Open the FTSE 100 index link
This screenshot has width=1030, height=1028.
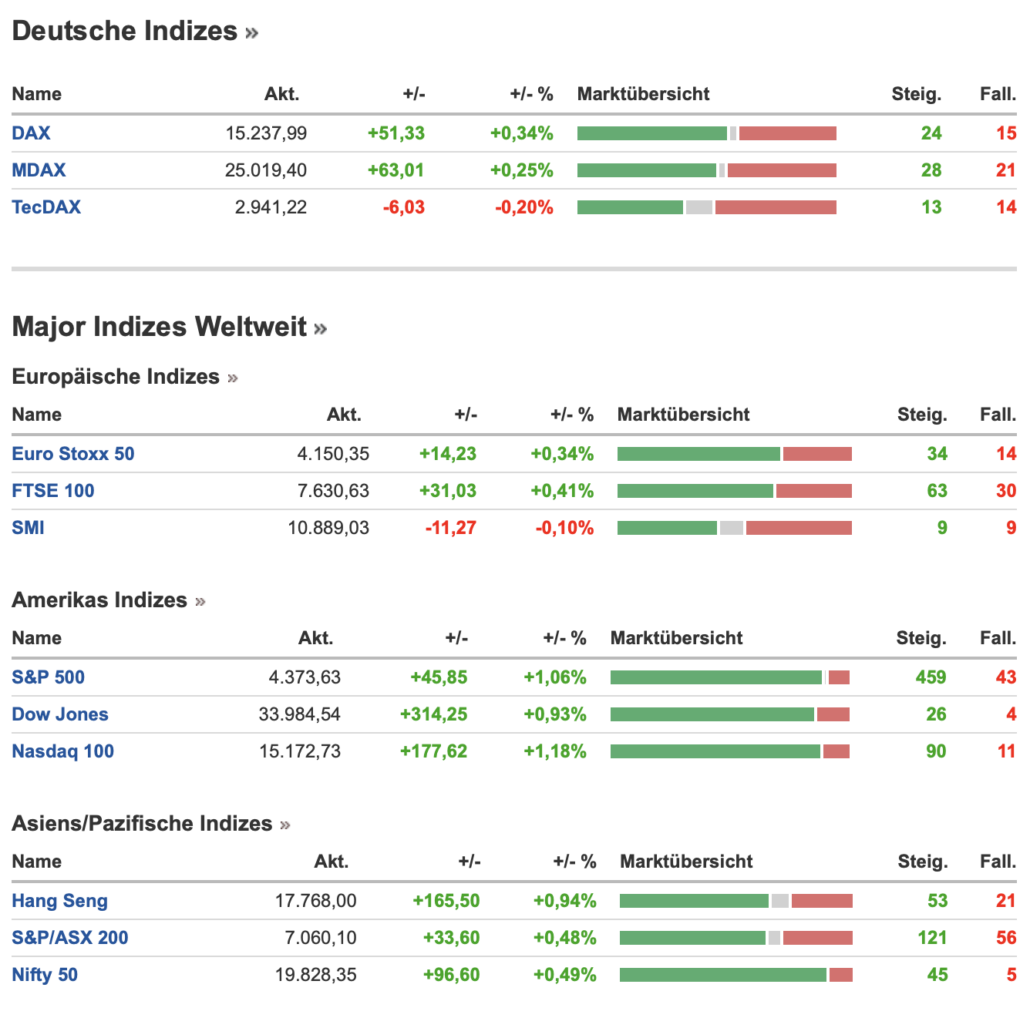click(x=53, y=491)
